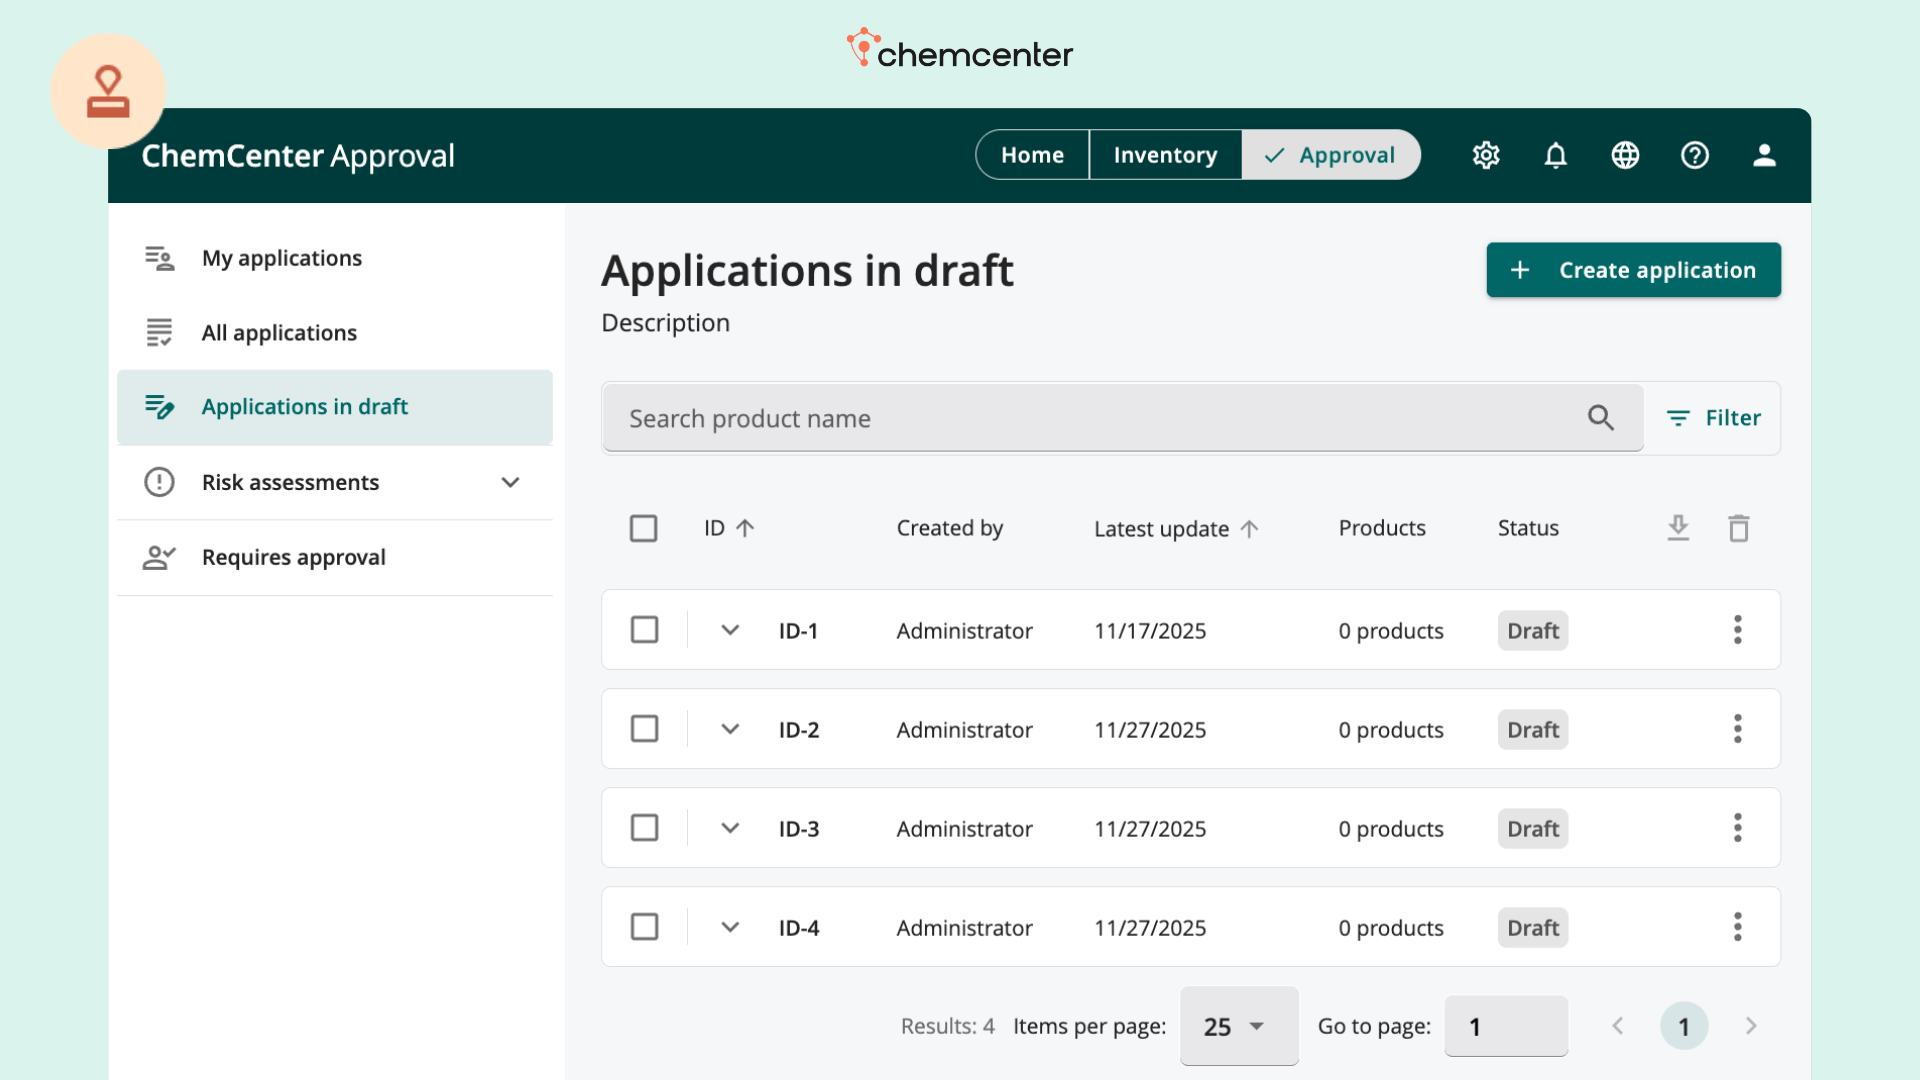This screenshot has height=1080, width=1920.
Task: Expand the ID-3 row chevron
Action: coord(730,828)
